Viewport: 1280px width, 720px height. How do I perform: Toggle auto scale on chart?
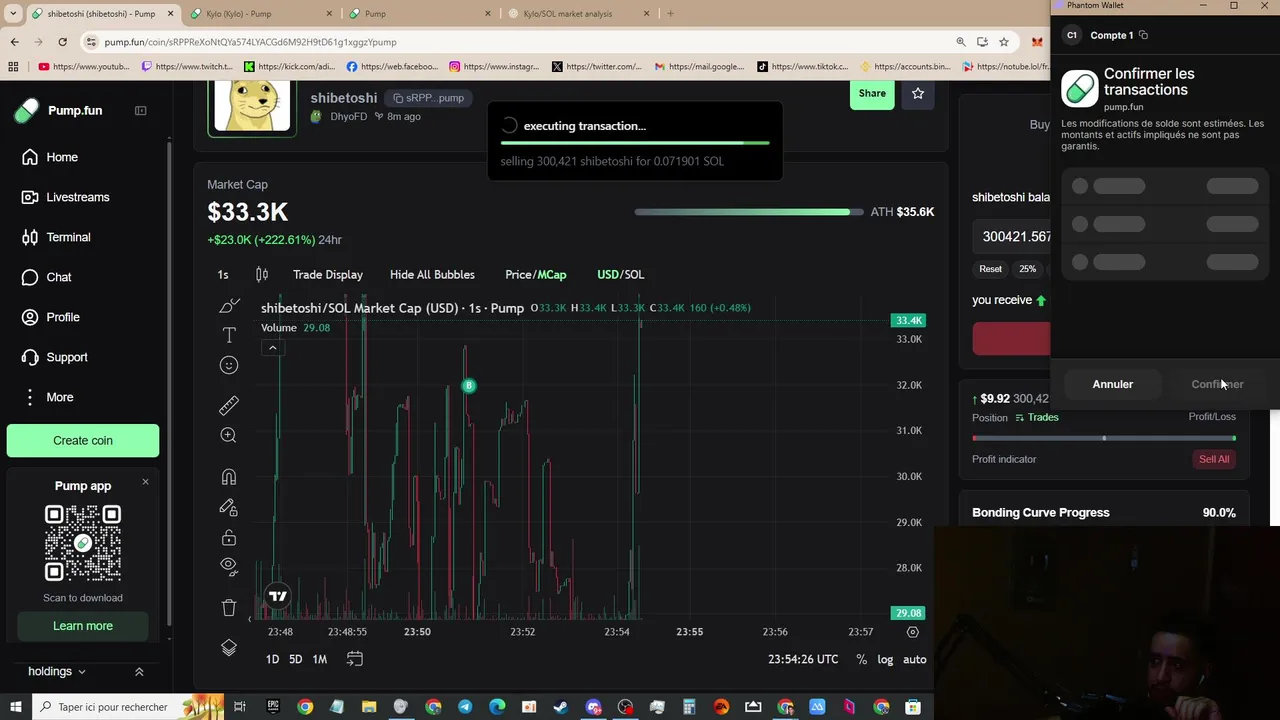coord(914,659)
